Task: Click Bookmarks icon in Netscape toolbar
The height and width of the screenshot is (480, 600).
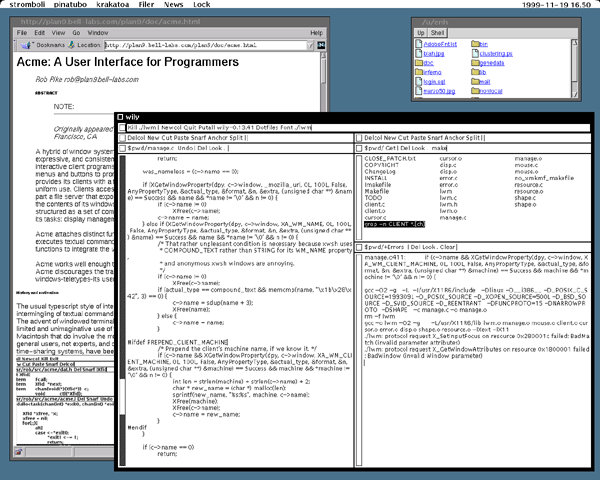Action: [26, 45]
